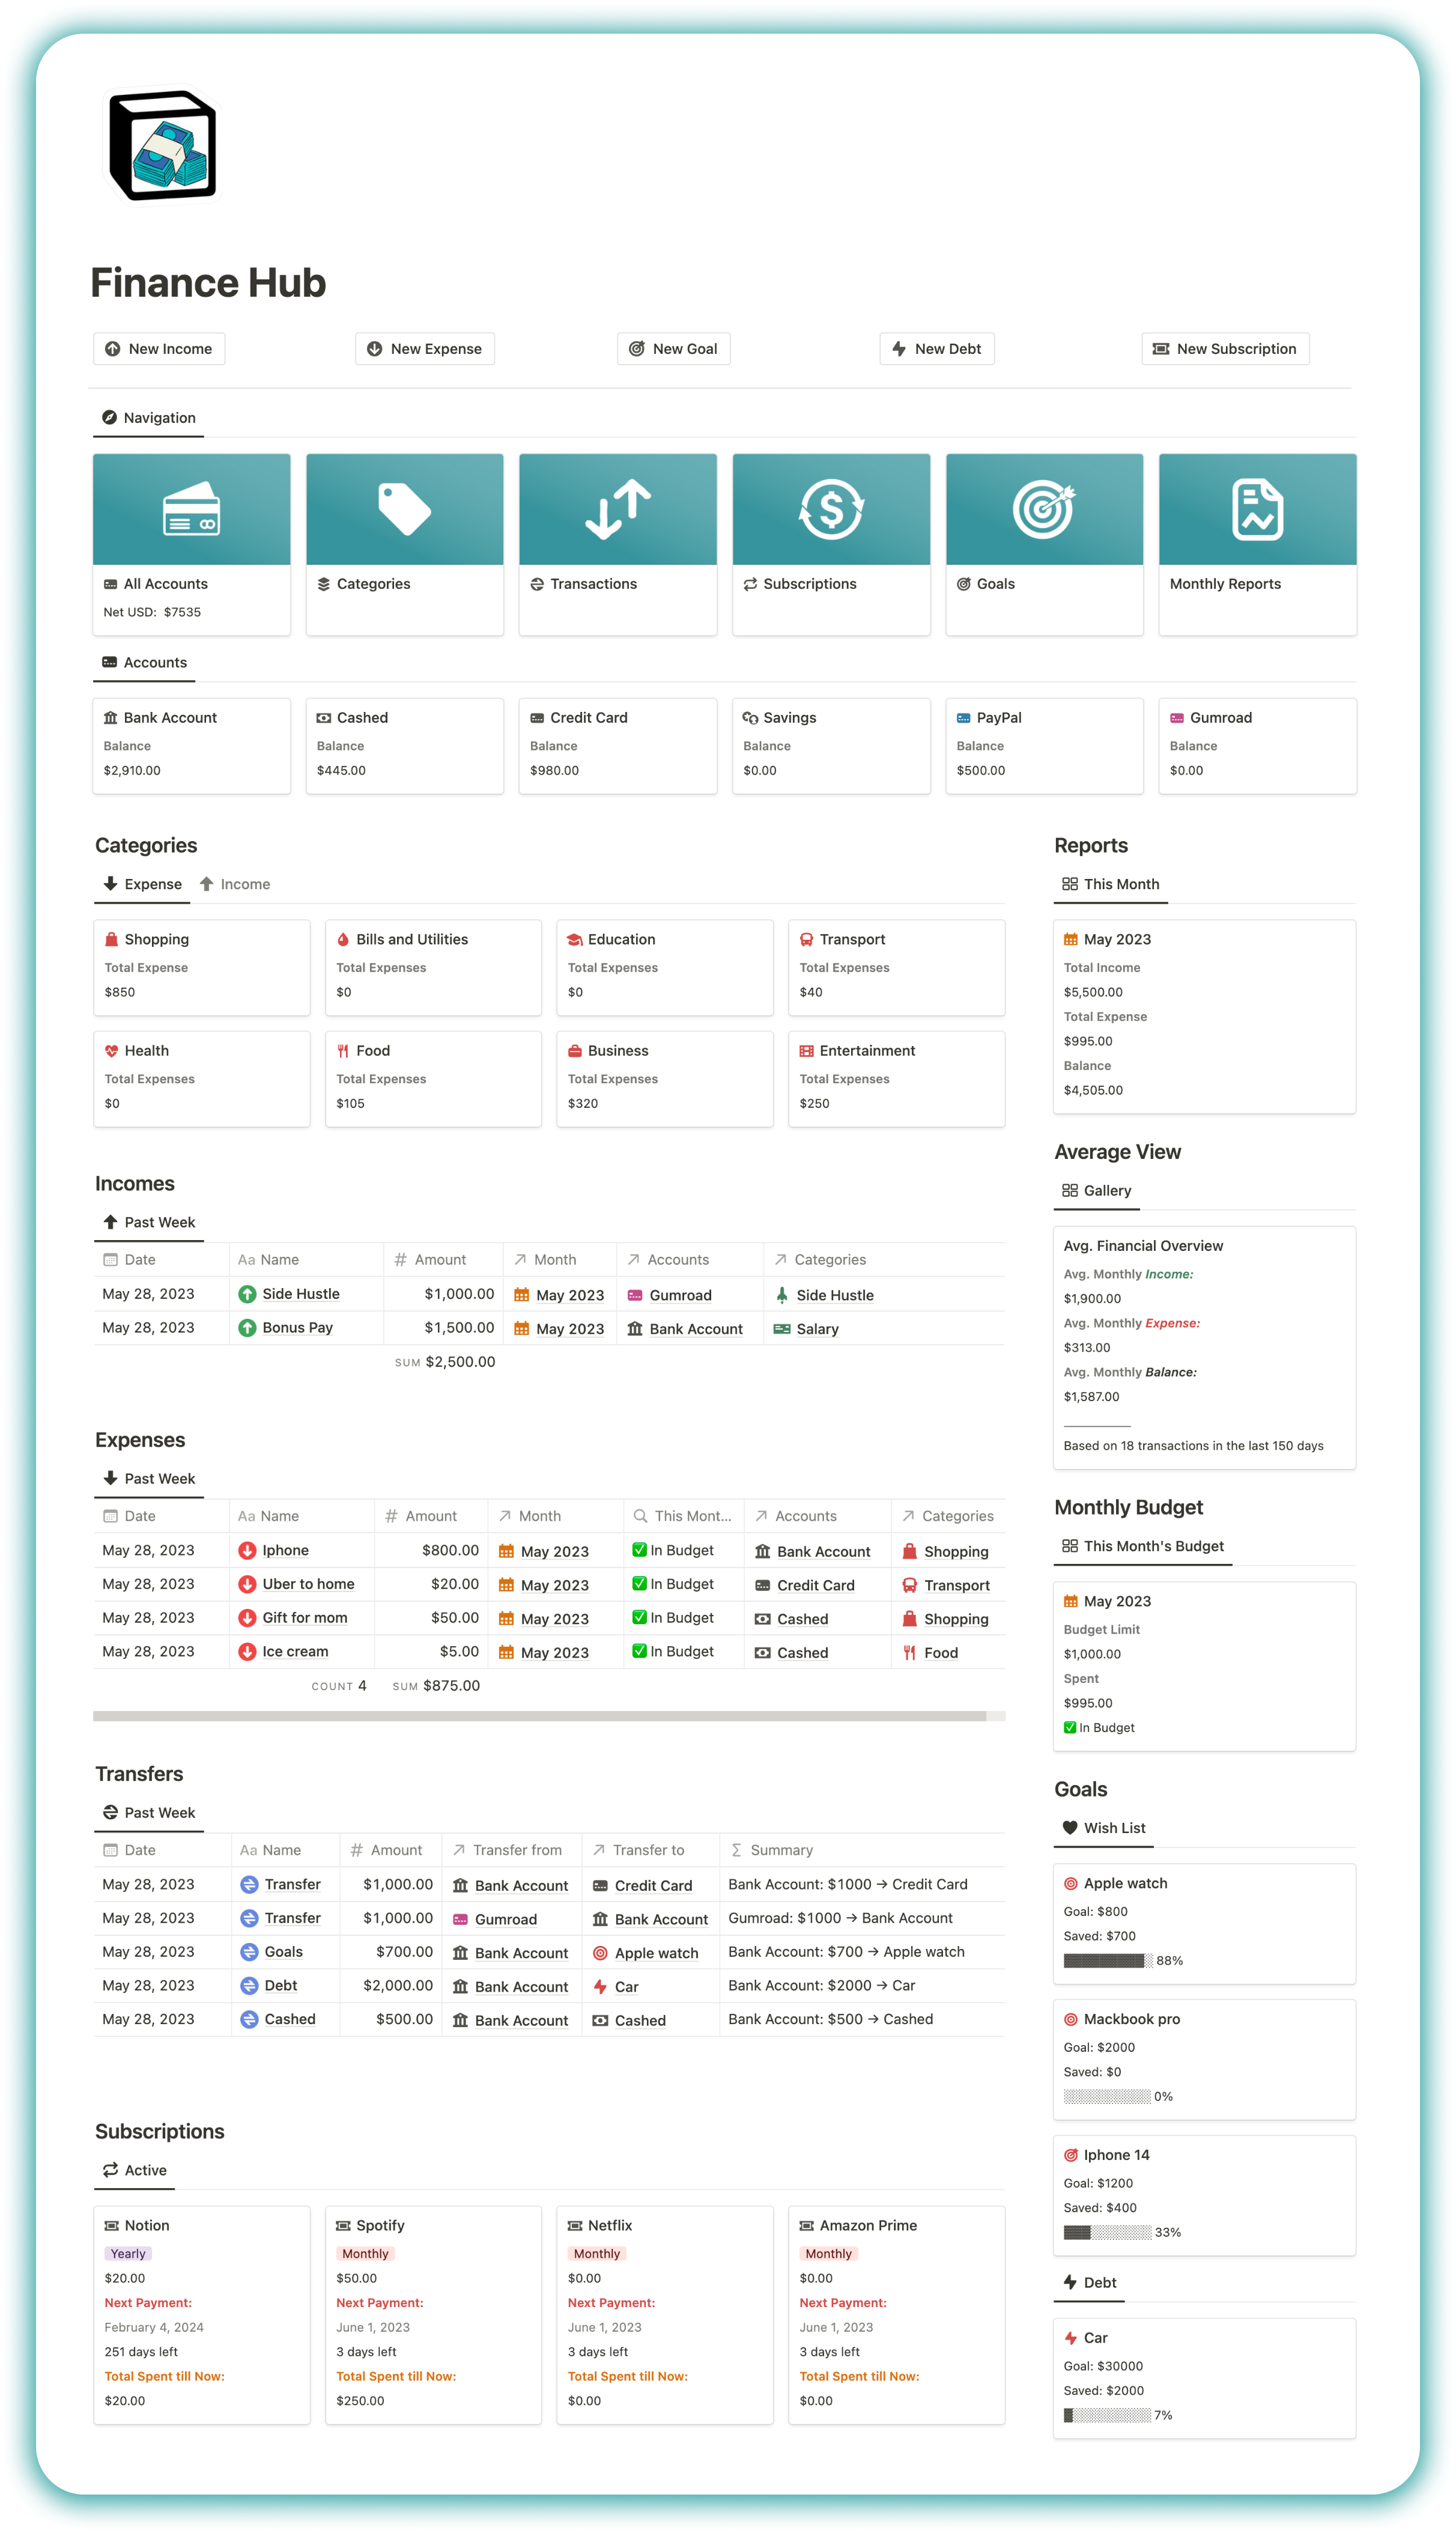The width and height of the screenshot is (1456, 2533).
Task: Click the Finance Hub money cube icon
Action: (162, 146)
